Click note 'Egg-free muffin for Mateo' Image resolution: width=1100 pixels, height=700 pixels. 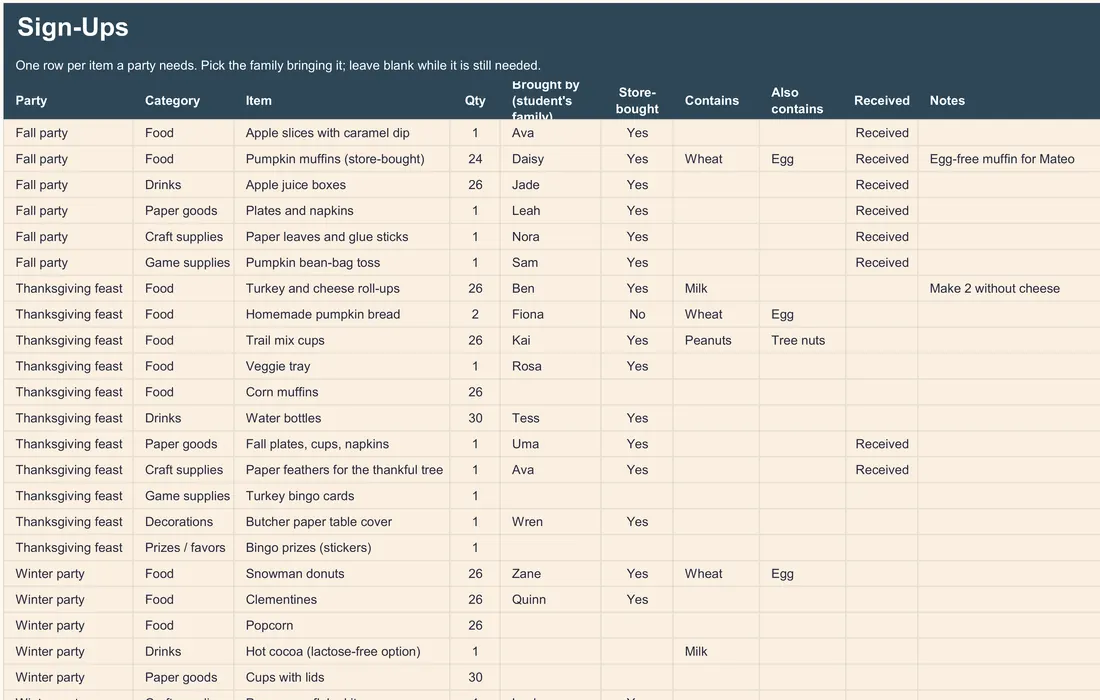point(1008,159)
